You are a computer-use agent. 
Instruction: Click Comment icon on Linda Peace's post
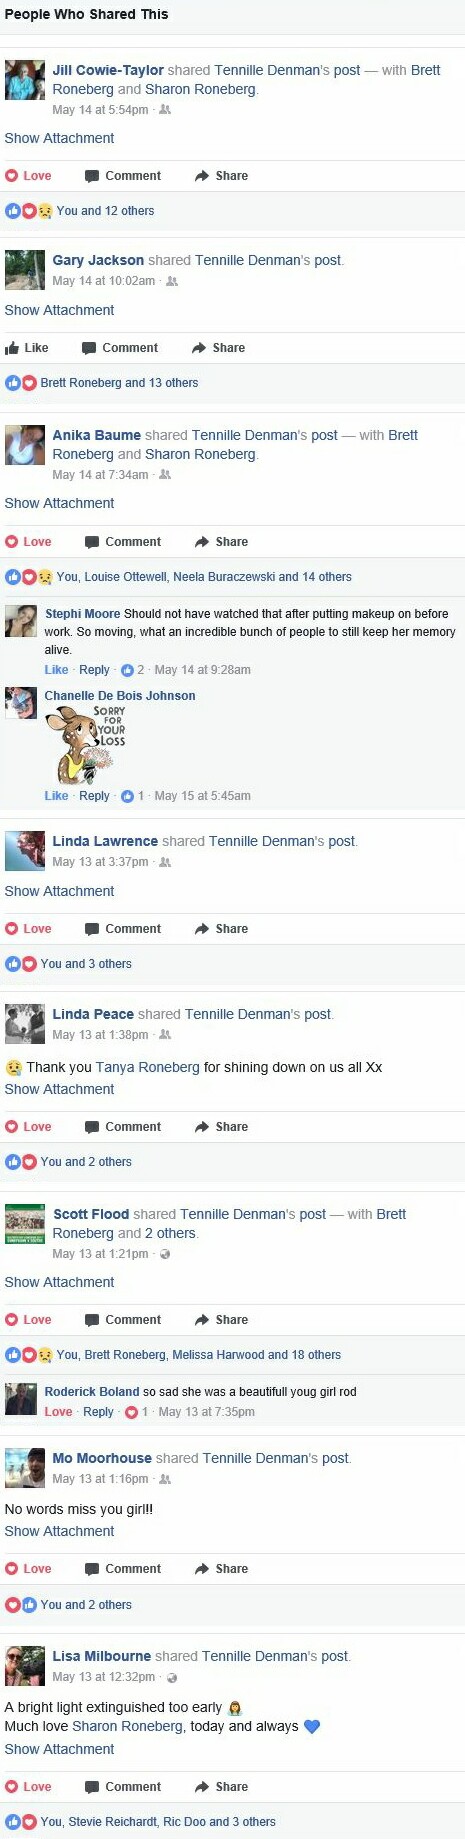[92, 1127]
